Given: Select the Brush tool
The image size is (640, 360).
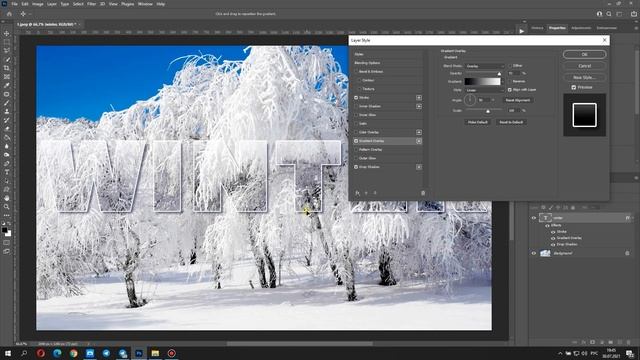Looking at the screenshot, I should point(7,102).
